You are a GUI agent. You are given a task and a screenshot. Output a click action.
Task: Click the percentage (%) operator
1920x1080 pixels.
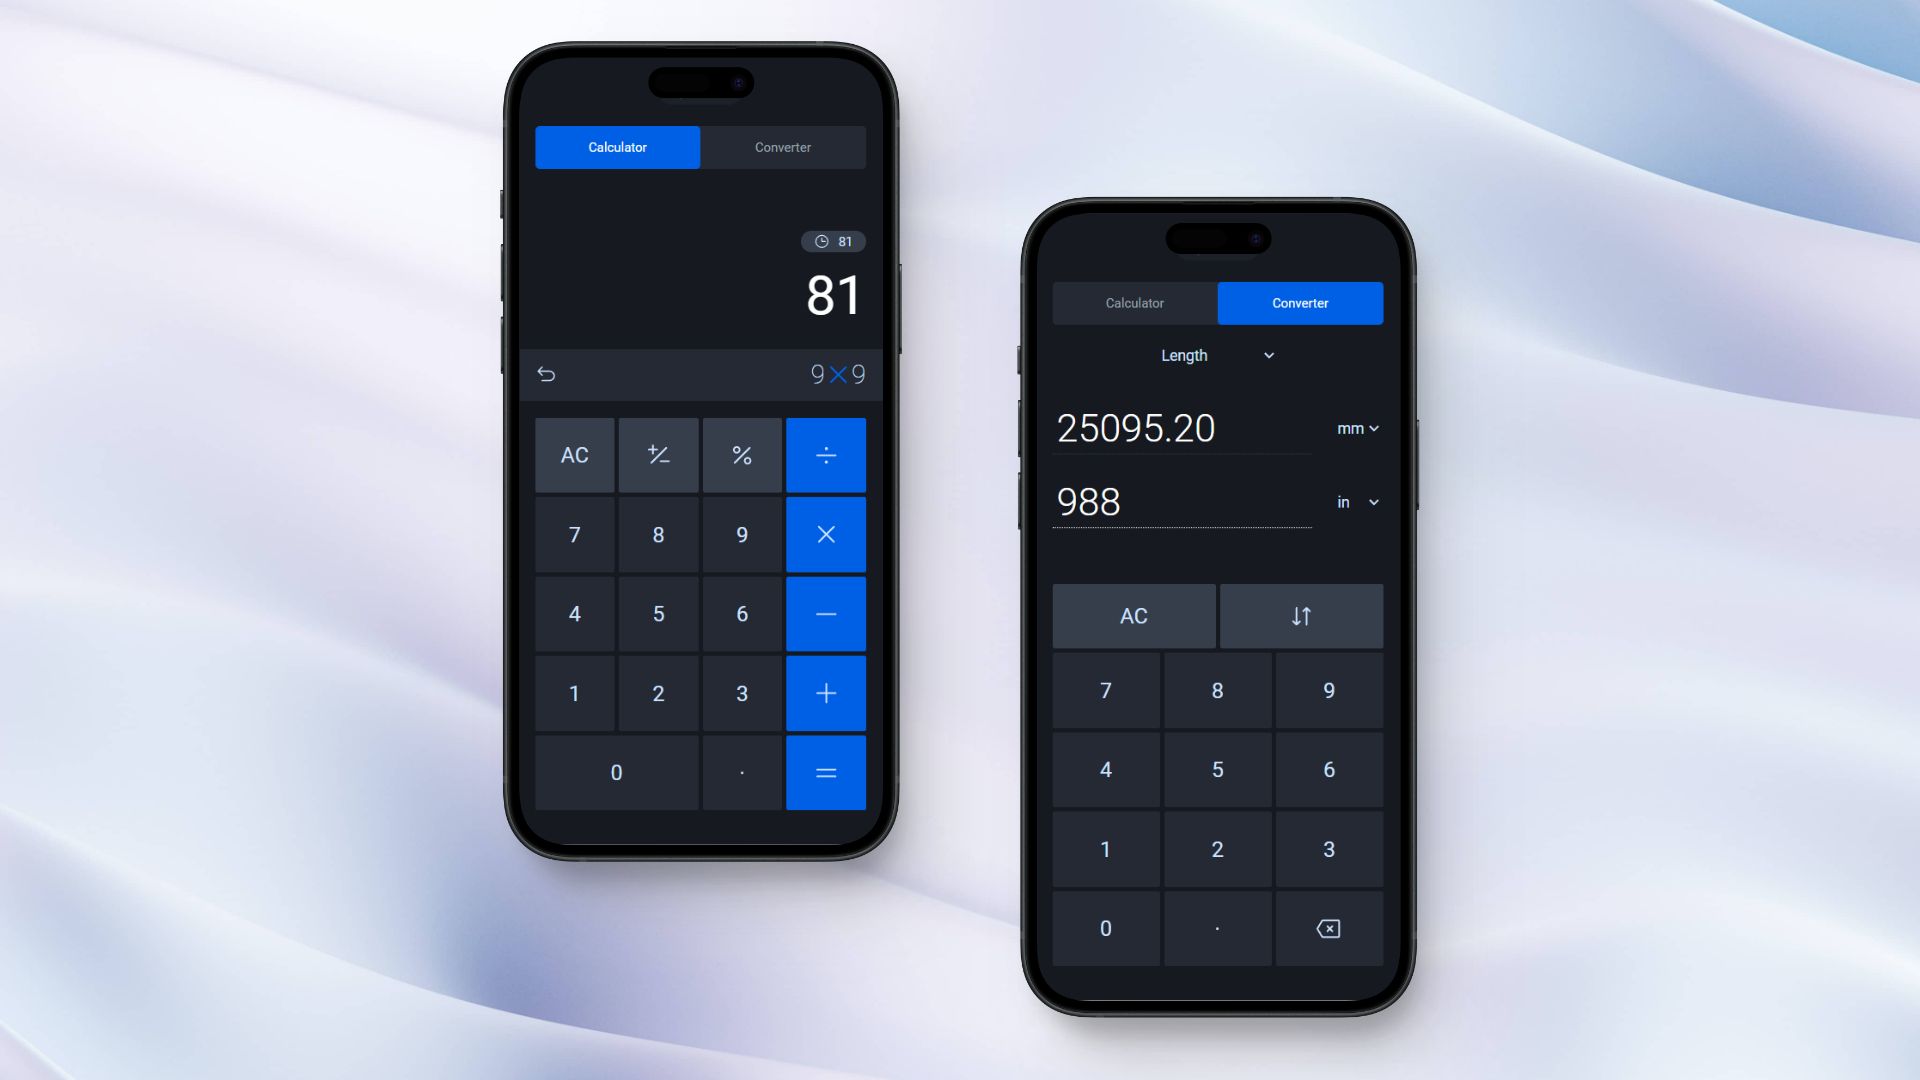(741, 454)
